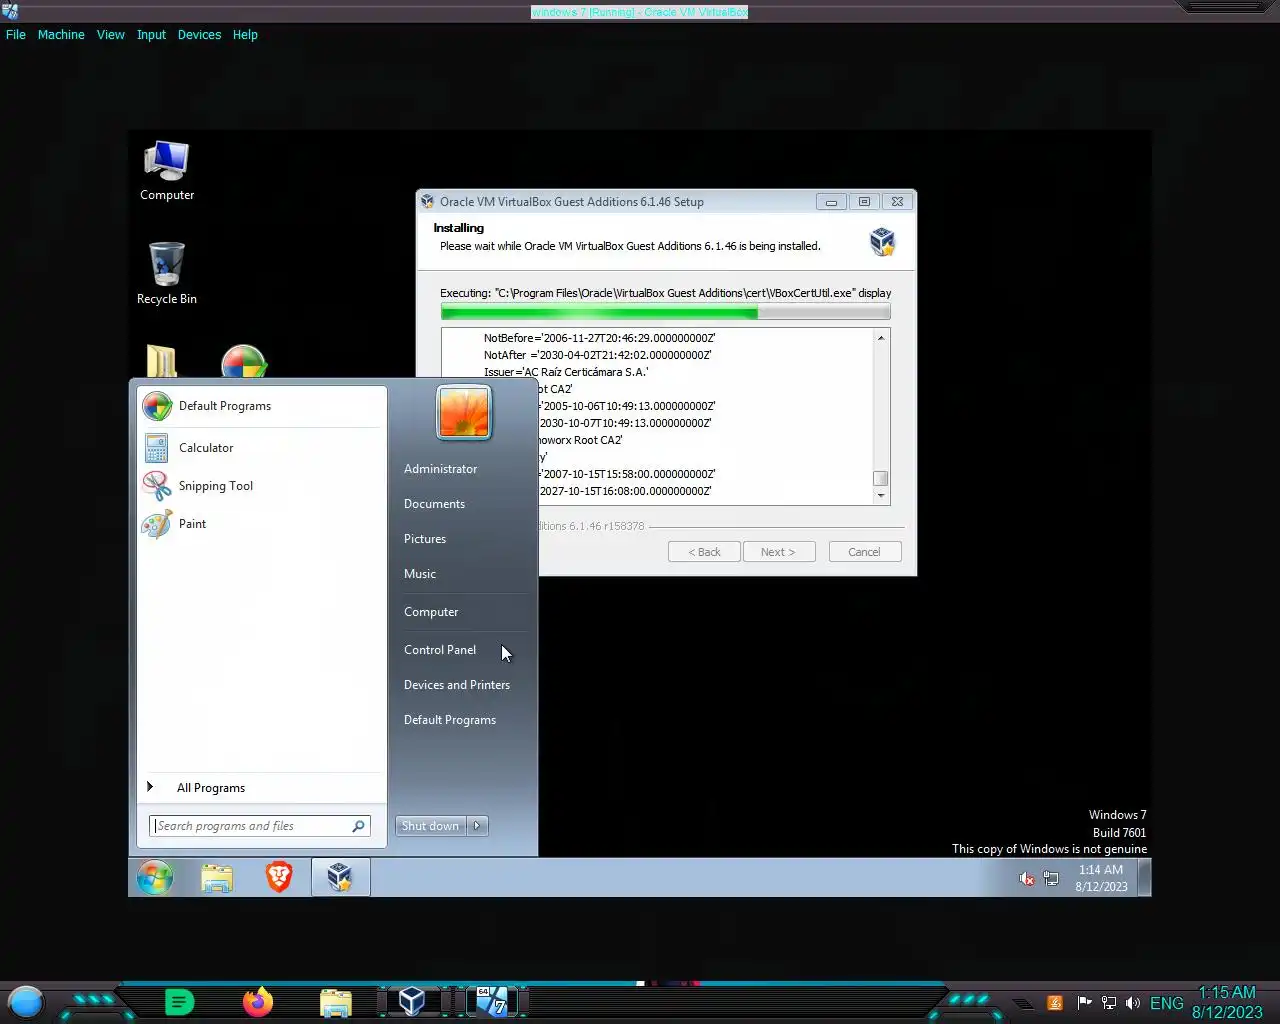Select log line "Issuer='AC Raíz Certicámara S.A.'"
Screen dimensions: 1280x1024
click(x=566, y=372)
